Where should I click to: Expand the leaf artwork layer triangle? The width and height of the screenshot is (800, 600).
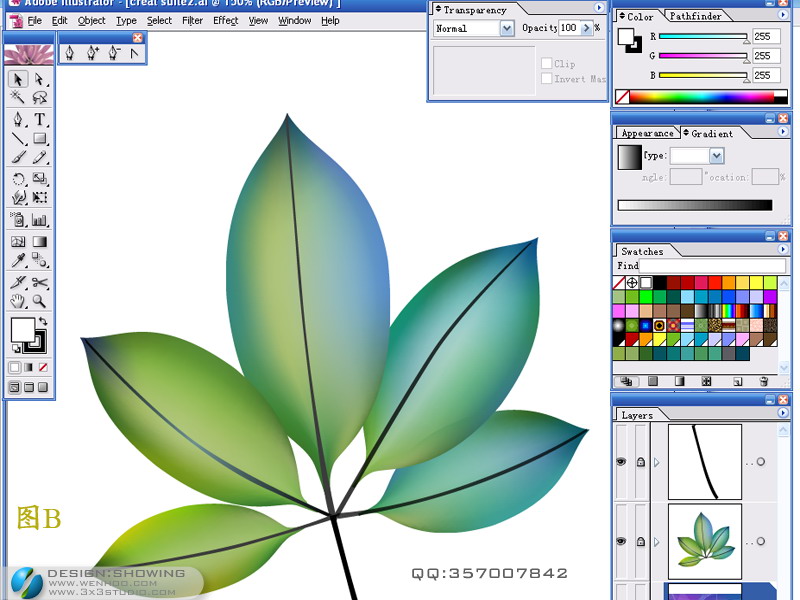click(x=657, y=542)
